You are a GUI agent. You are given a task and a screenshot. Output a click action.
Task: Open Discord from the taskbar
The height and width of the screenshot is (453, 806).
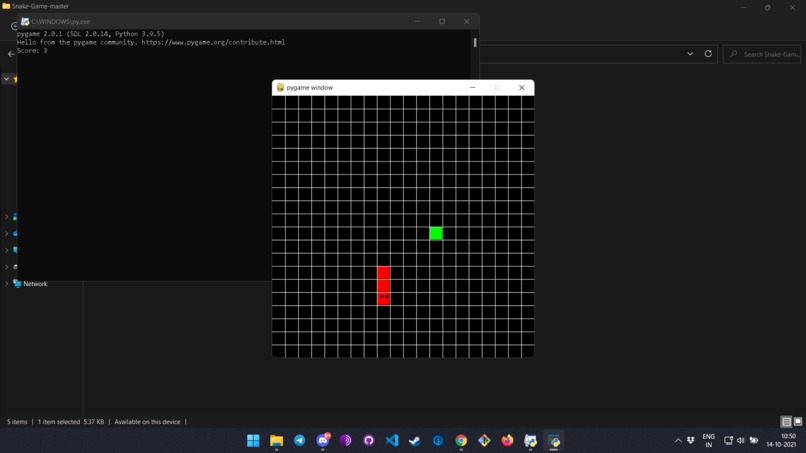click(x=323, y=441)
